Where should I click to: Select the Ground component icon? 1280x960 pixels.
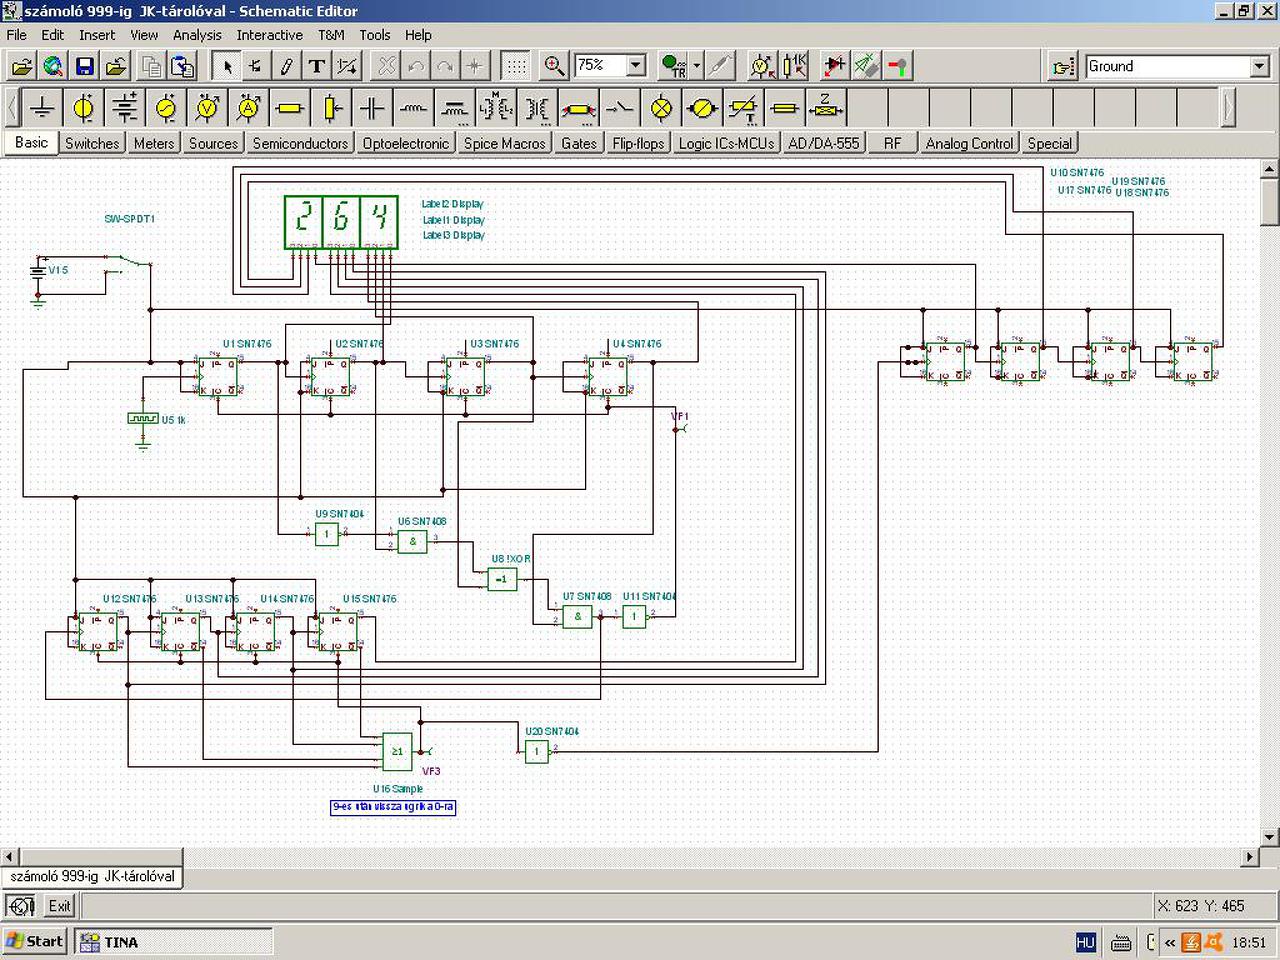tap(42, 107)
